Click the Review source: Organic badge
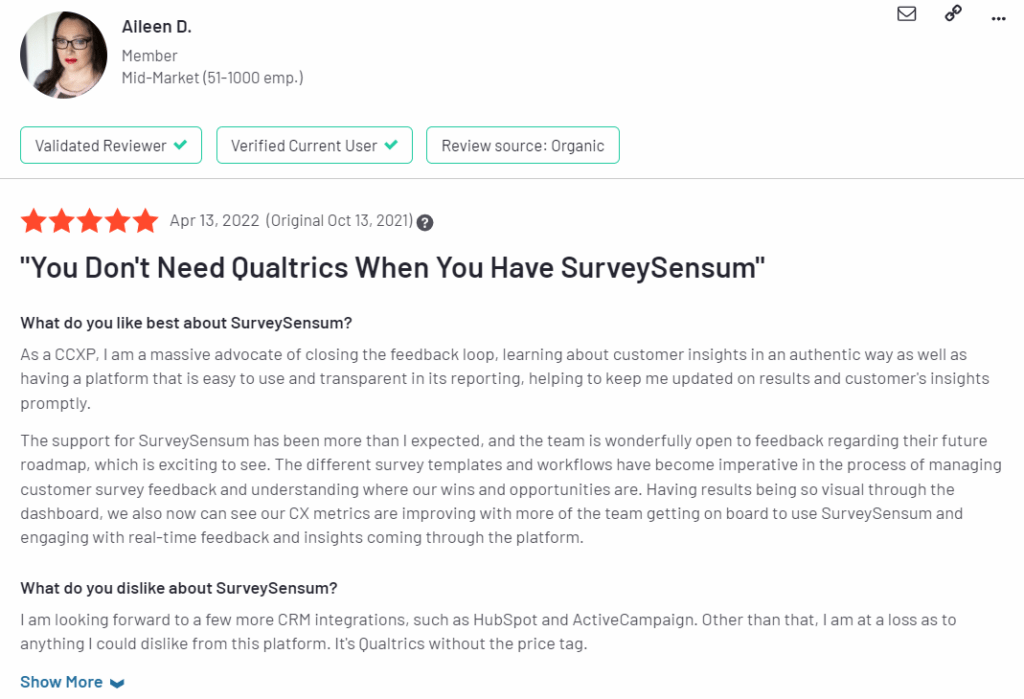Image resolution: width=1024 pixels, height=699 pixels. point(522,144)
